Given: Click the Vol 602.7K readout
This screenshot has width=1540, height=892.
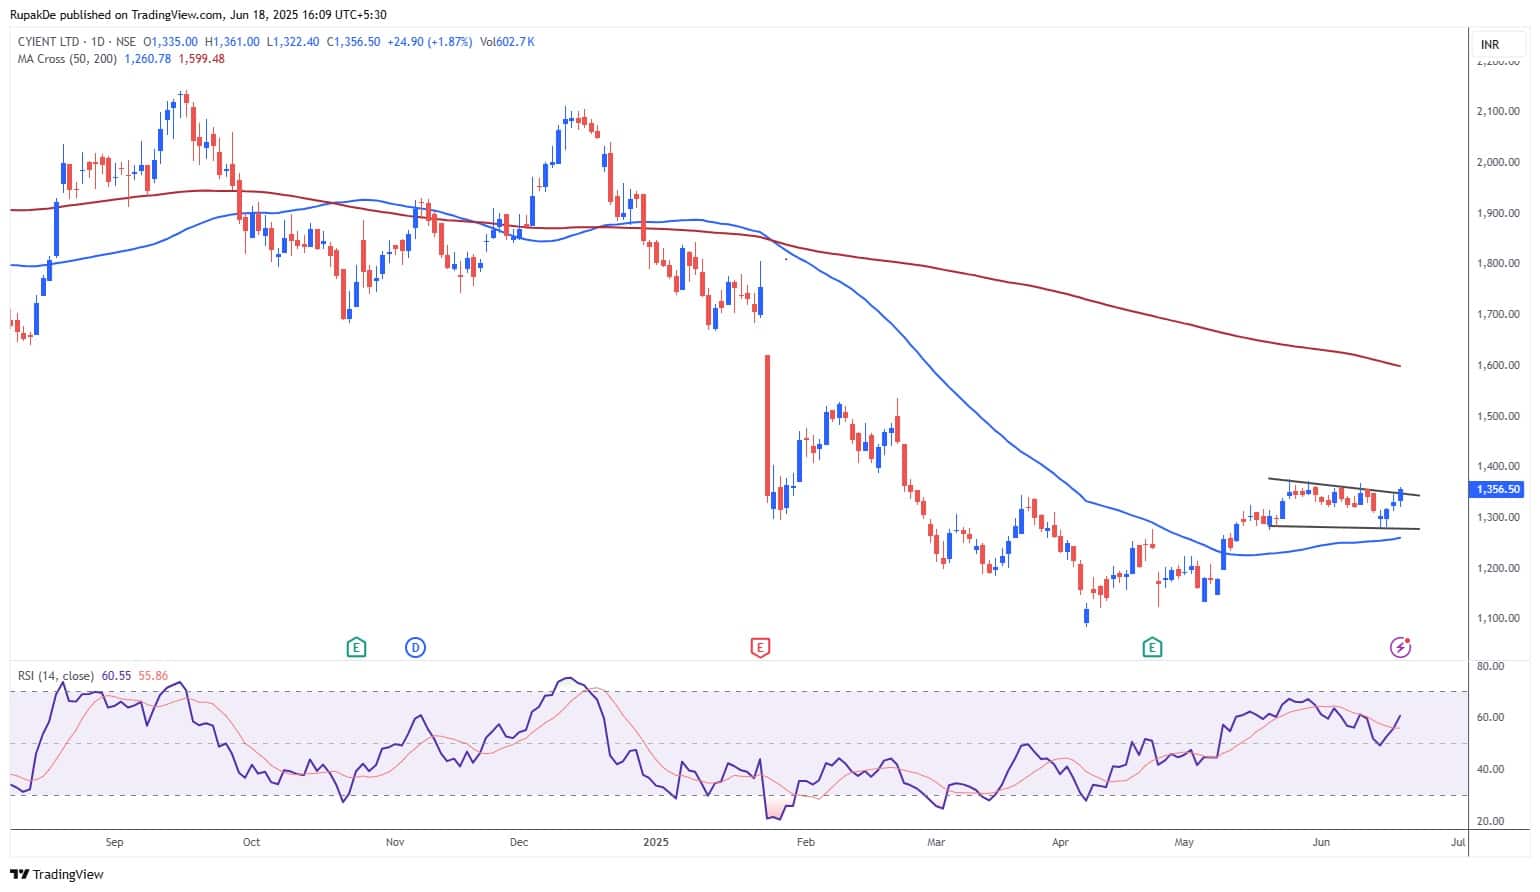Looking at the screenshot, I should [x=507, y=42].
